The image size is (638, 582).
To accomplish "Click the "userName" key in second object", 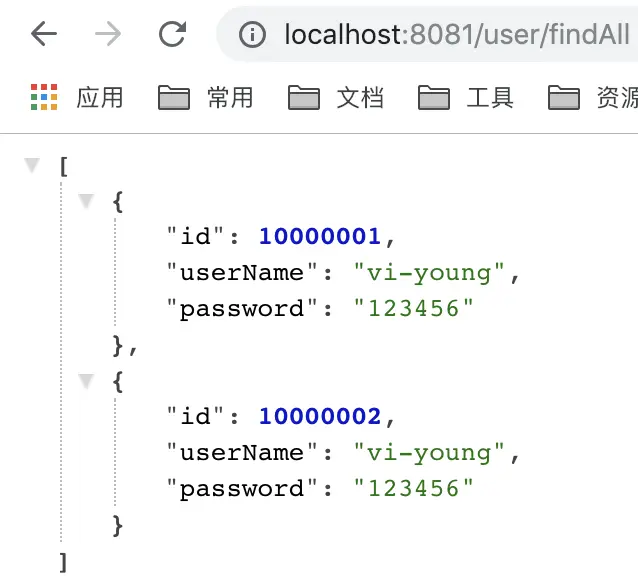I will (x=242, y=453).
